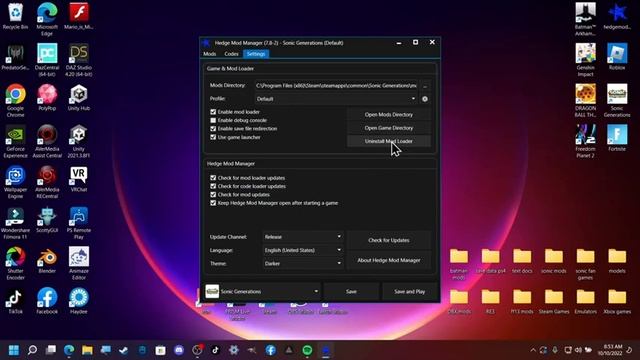Open the Flash Mario desktop icon
The image size is (640, 360).
79,17
